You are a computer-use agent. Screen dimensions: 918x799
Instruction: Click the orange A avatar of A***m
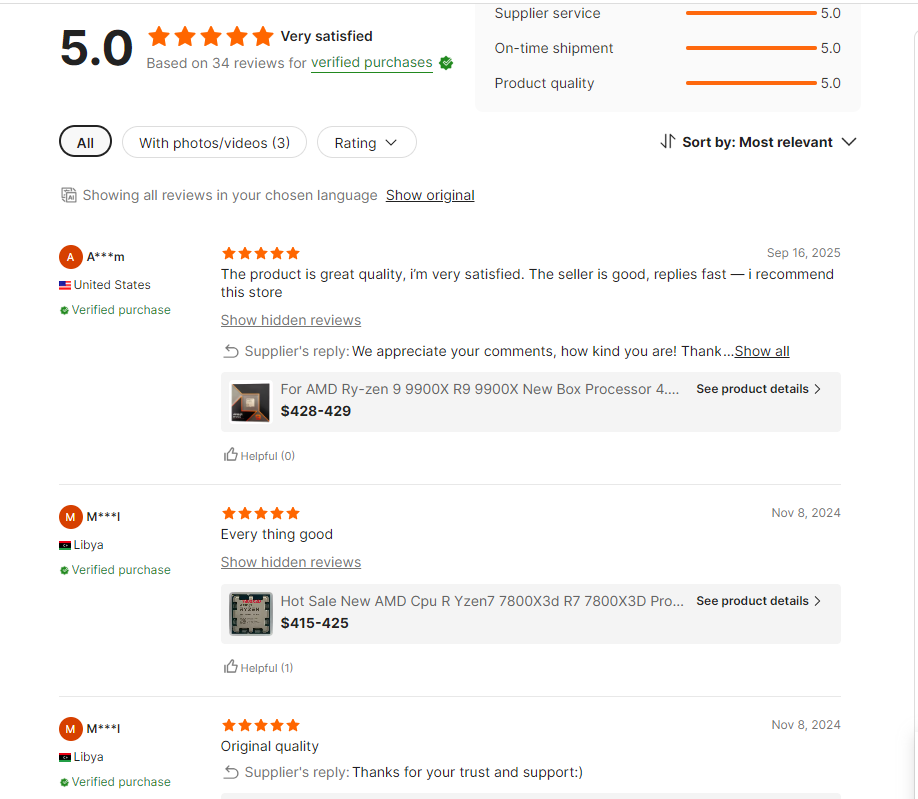(70, 257)
